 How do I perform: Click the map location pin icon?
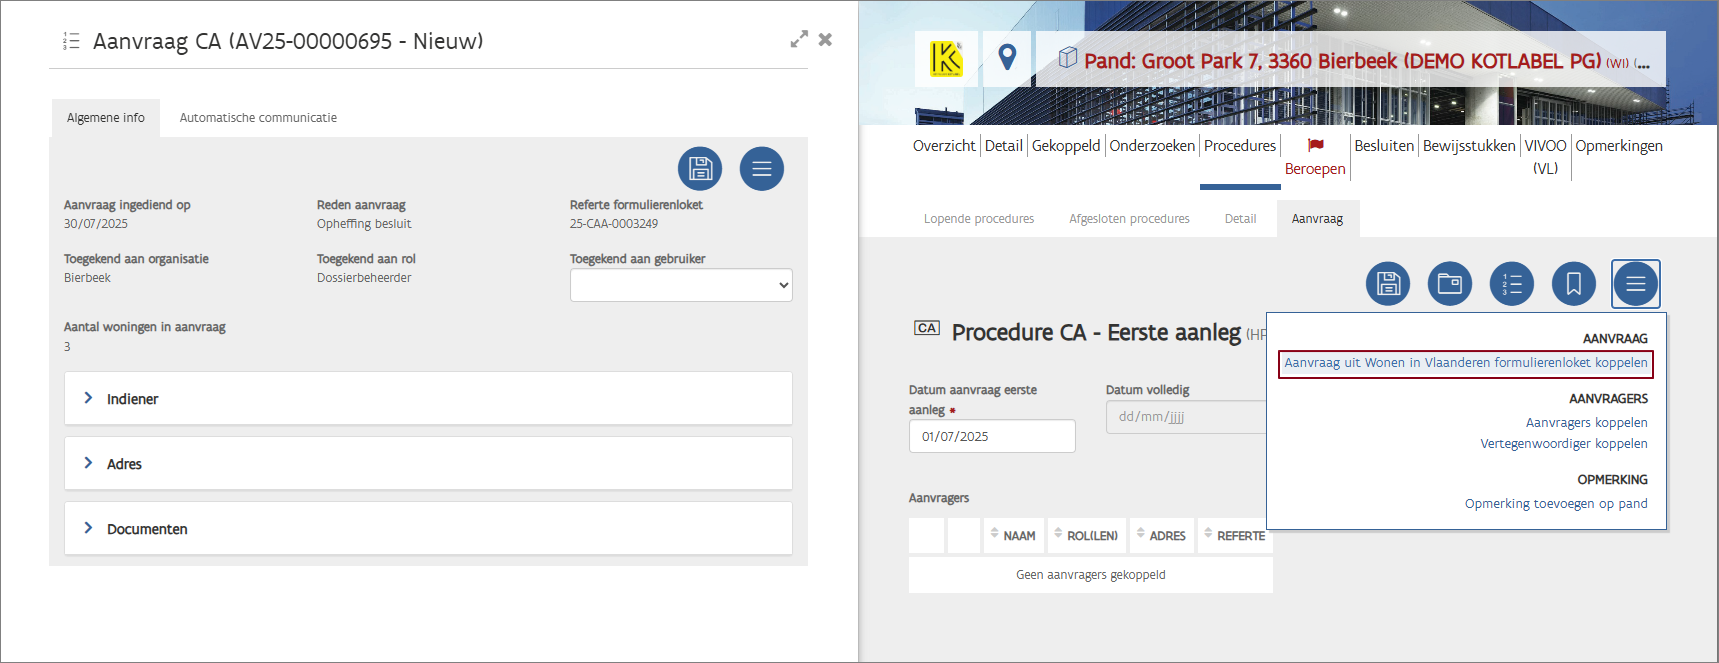tap(1007, 59)
